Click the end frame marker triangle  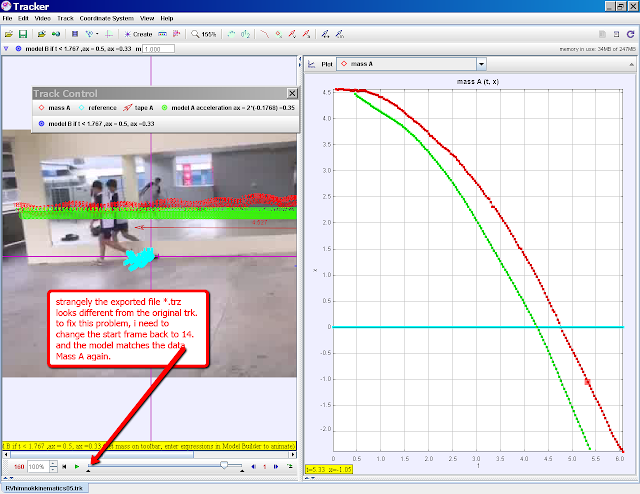point(242,471)
